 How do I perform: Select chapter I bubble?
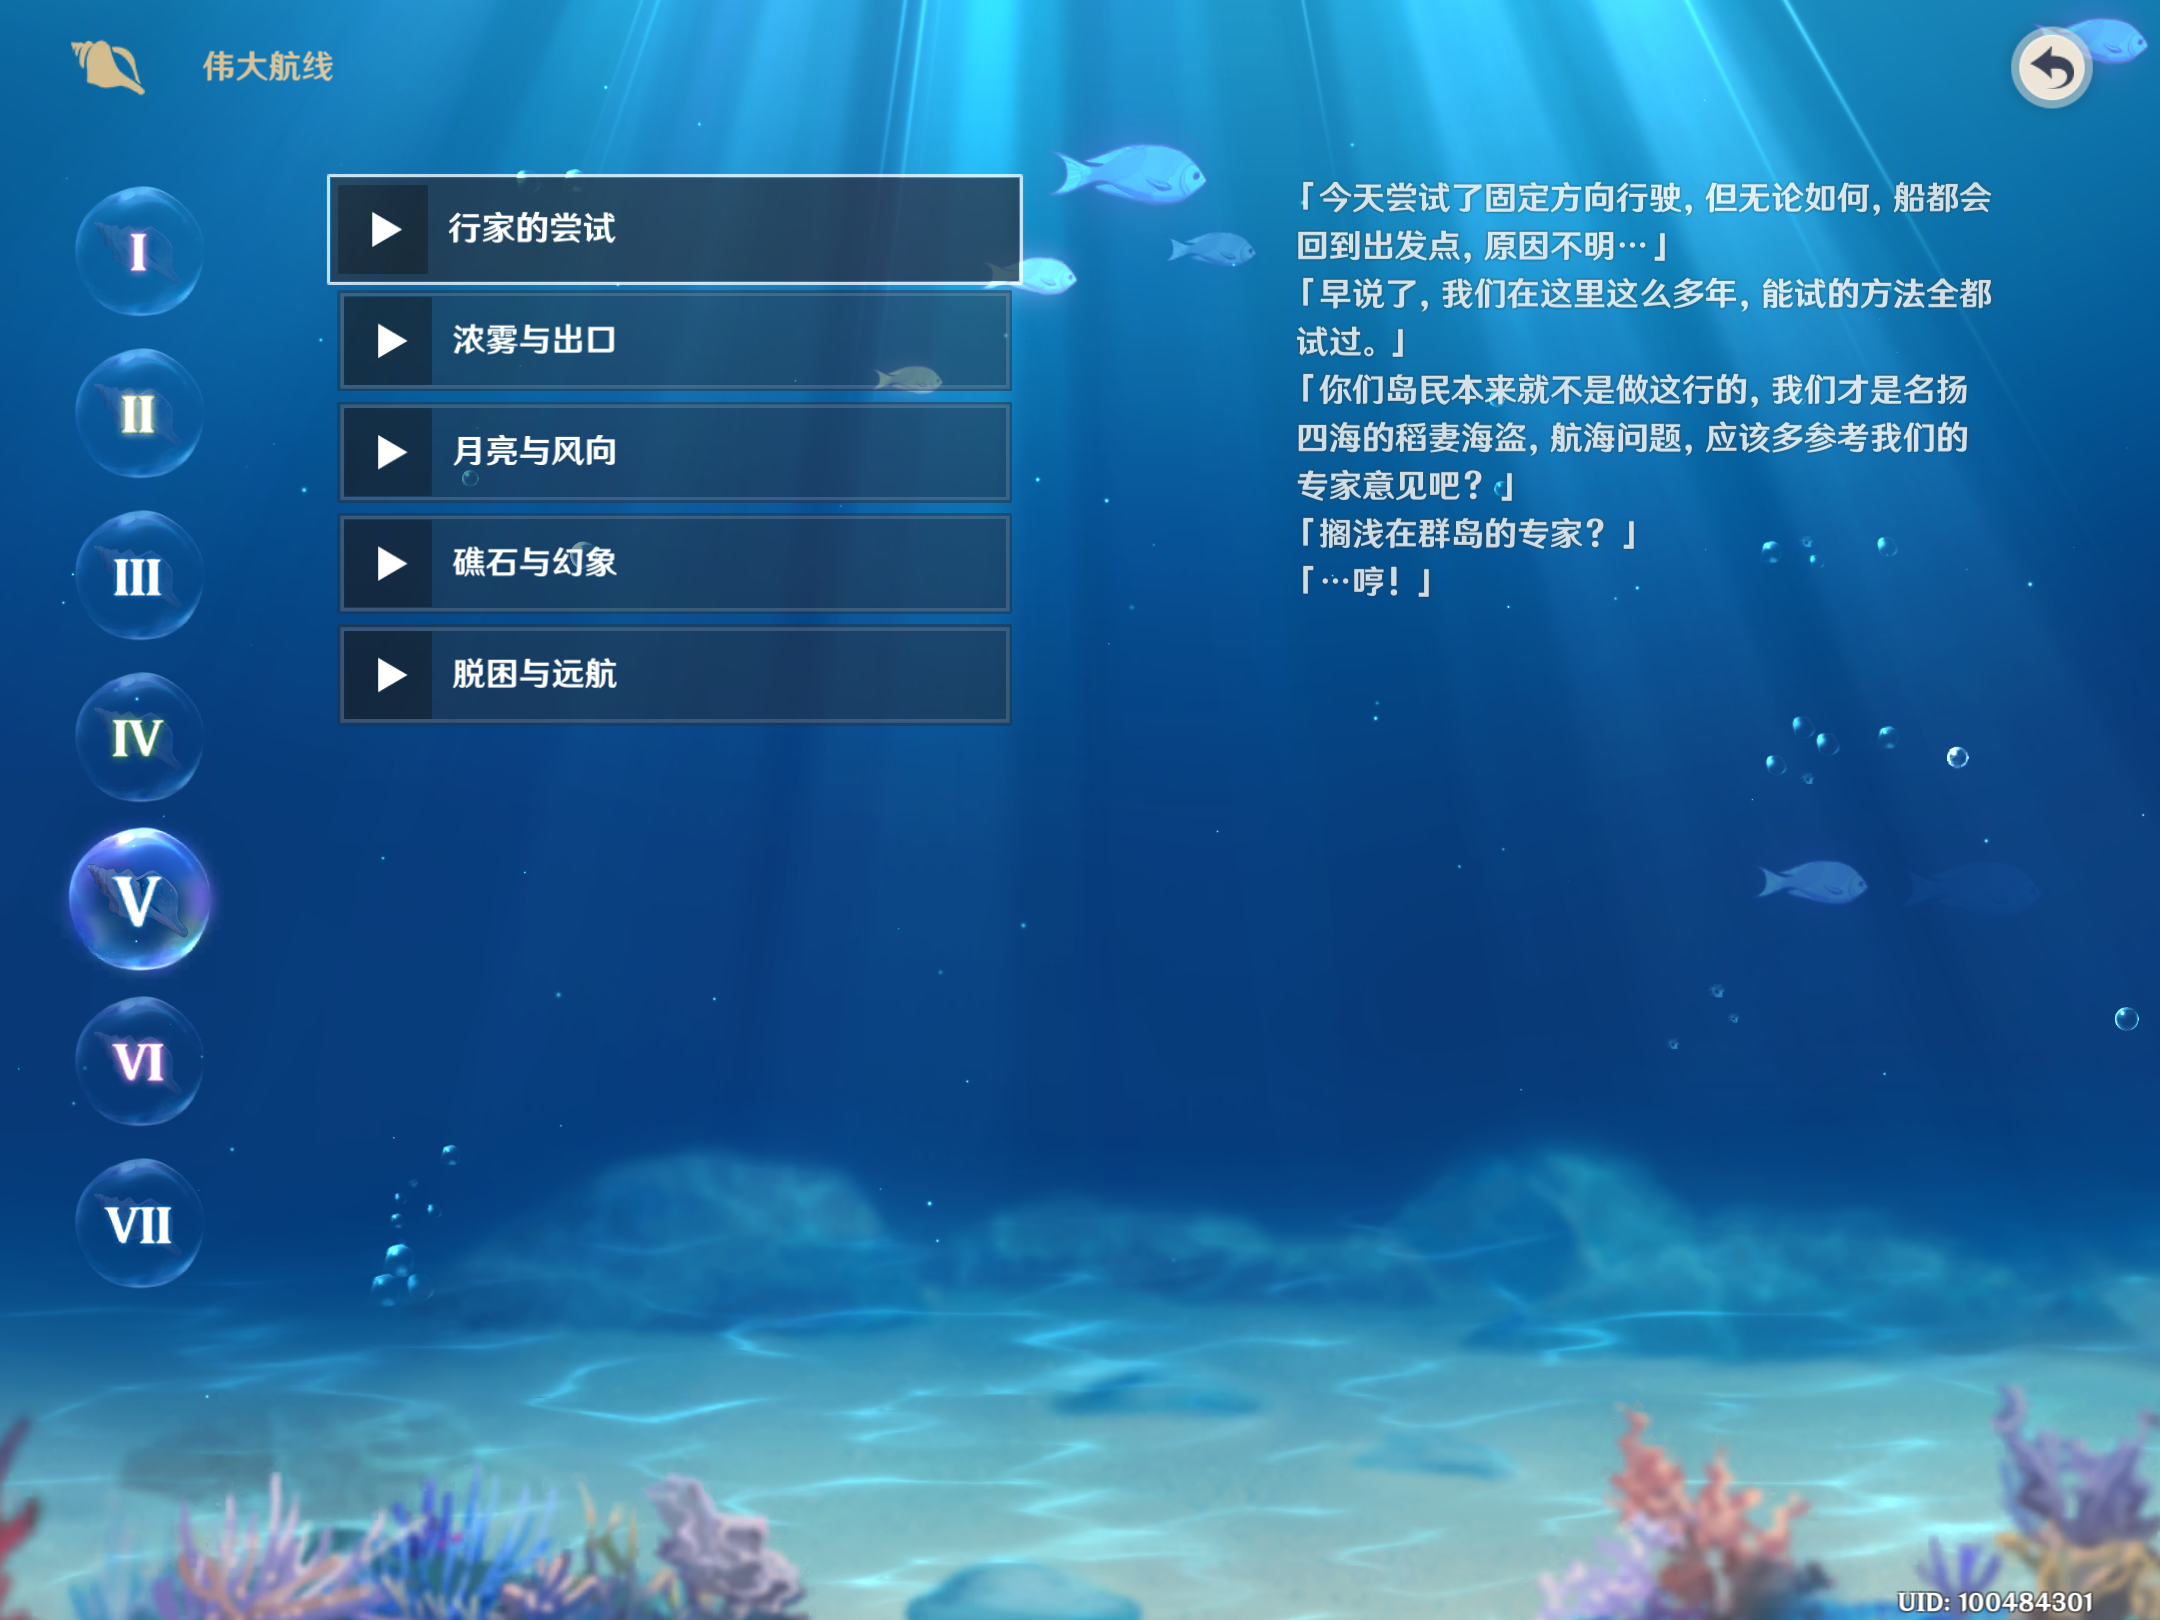[139, 251]
